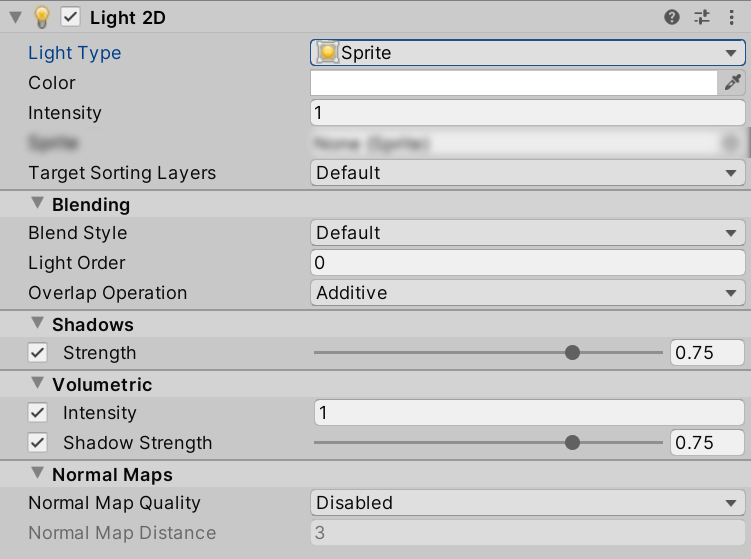Image resolution: width=751 pixels, height=559 pixels.
Task: Open the Blend Style dropdown
Action: click(527, 233)
